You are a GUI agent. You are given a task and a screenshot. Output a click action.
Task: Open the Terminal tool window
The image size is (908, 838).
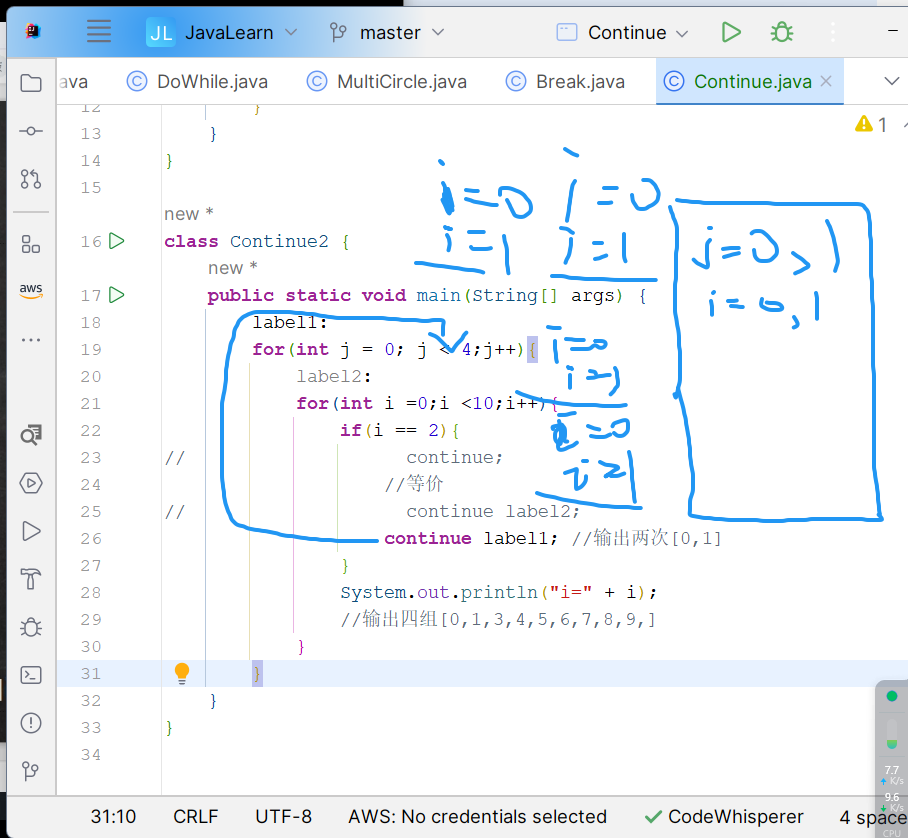click(x=31, y=675)
